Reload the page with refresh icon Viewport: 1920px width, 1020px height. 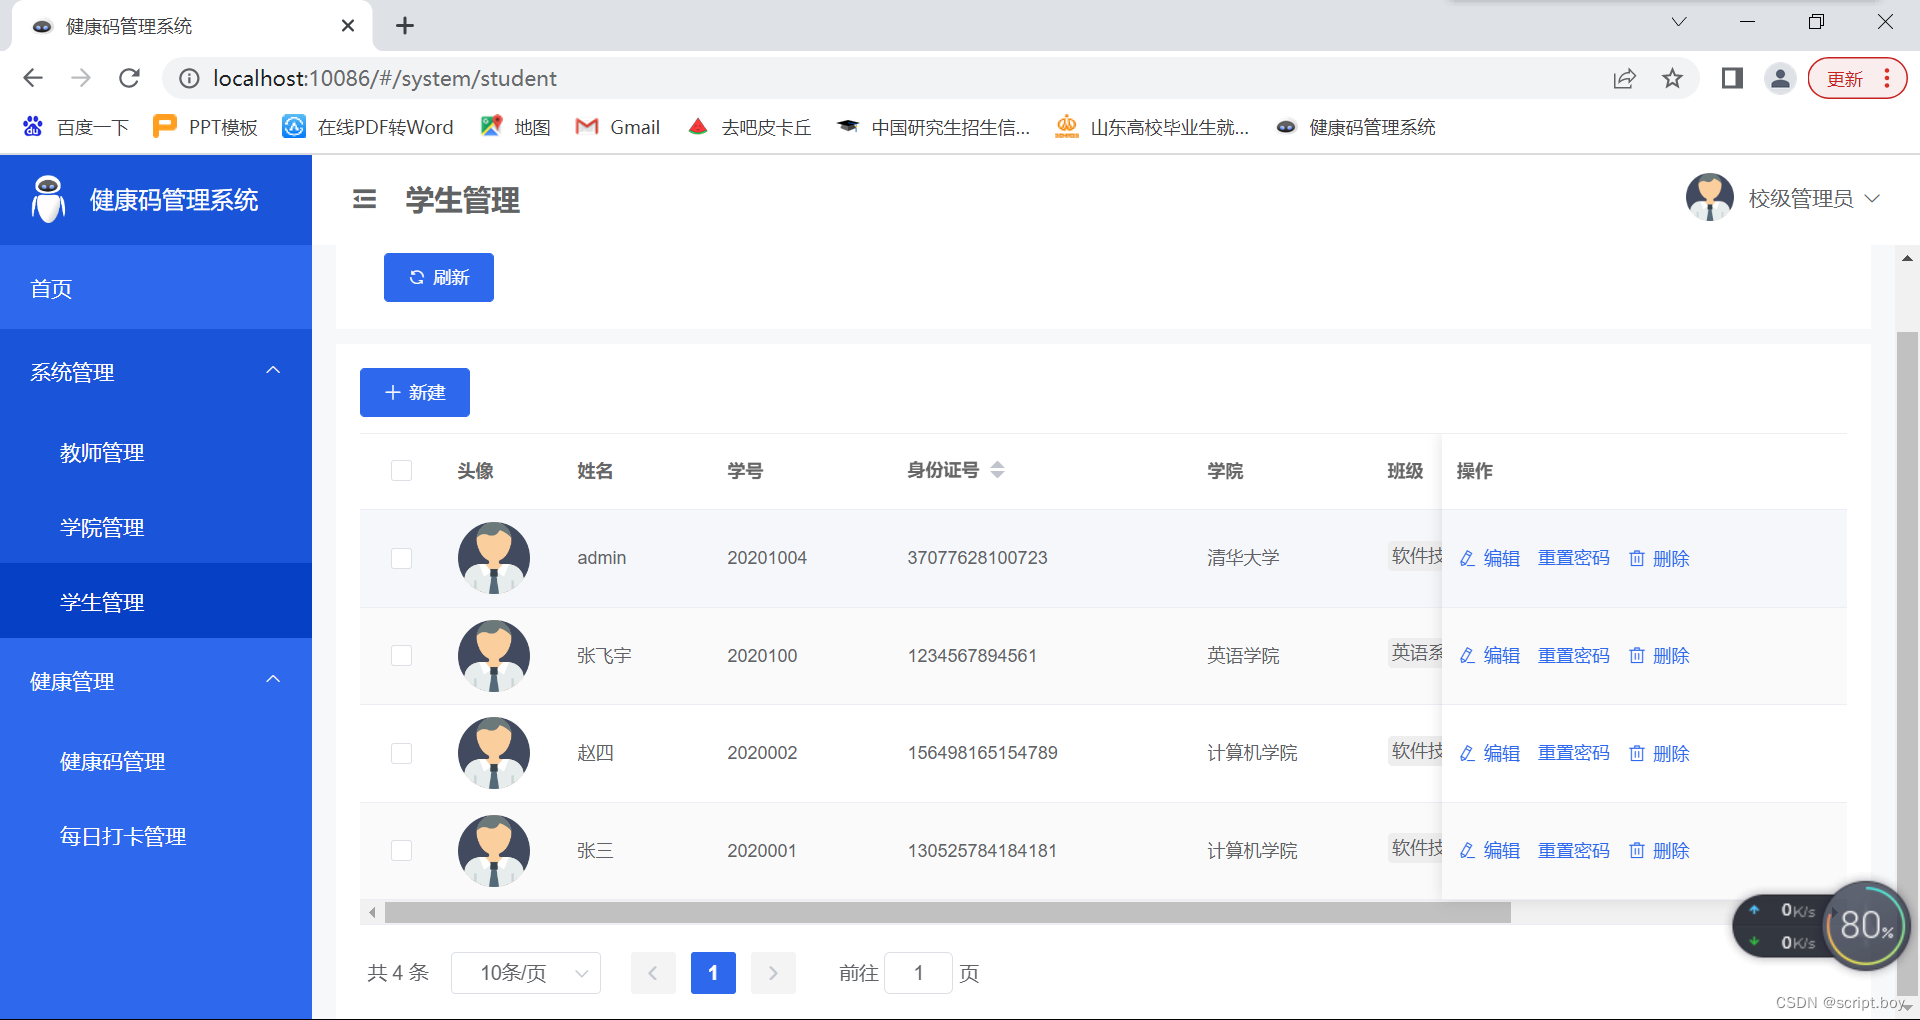coord(129,78)
